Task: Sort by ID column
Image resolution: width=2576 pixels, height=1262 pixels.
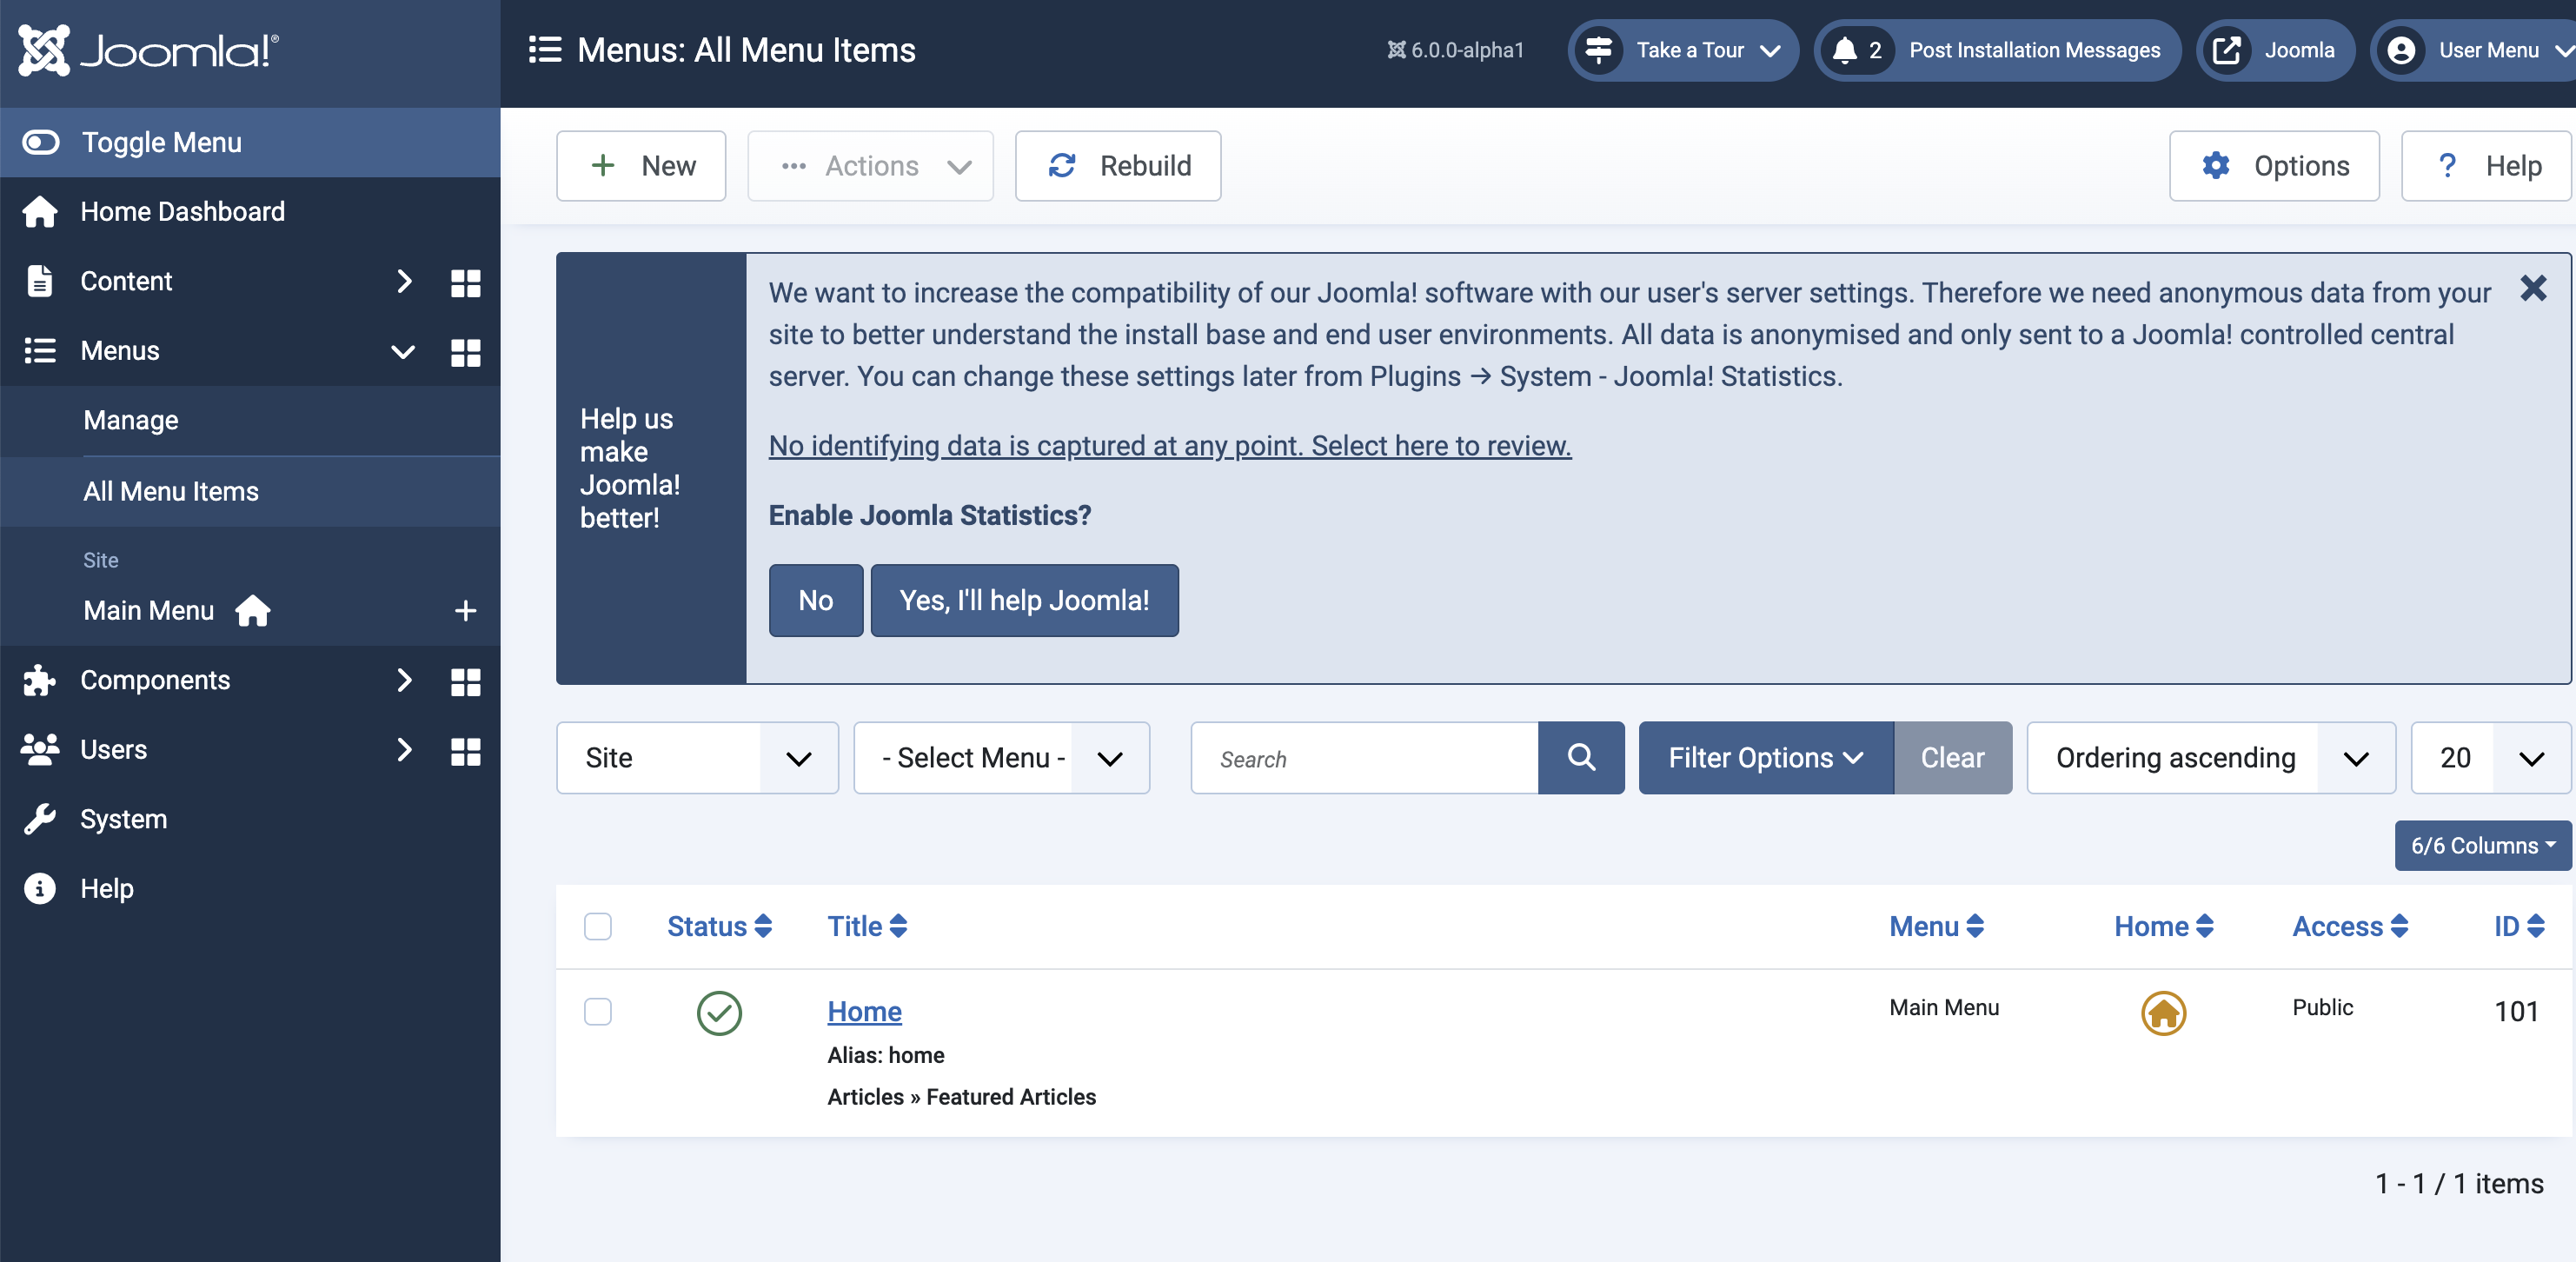Action: coord(2519,926)
